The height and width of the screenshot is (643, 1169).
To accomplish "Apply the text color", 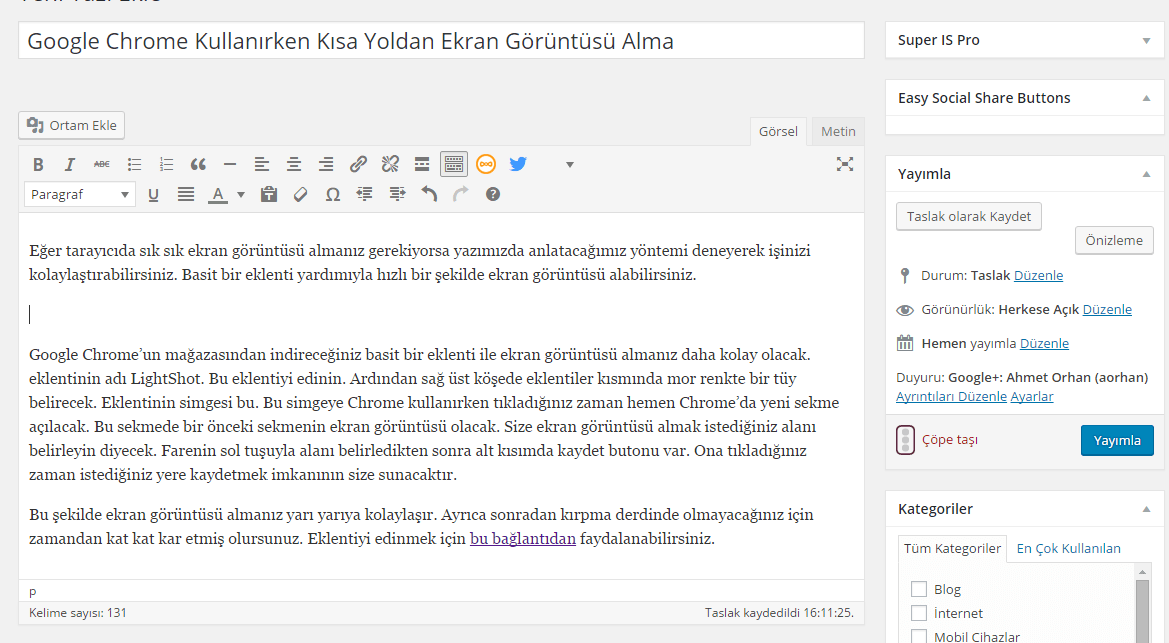I will [217, 195].
